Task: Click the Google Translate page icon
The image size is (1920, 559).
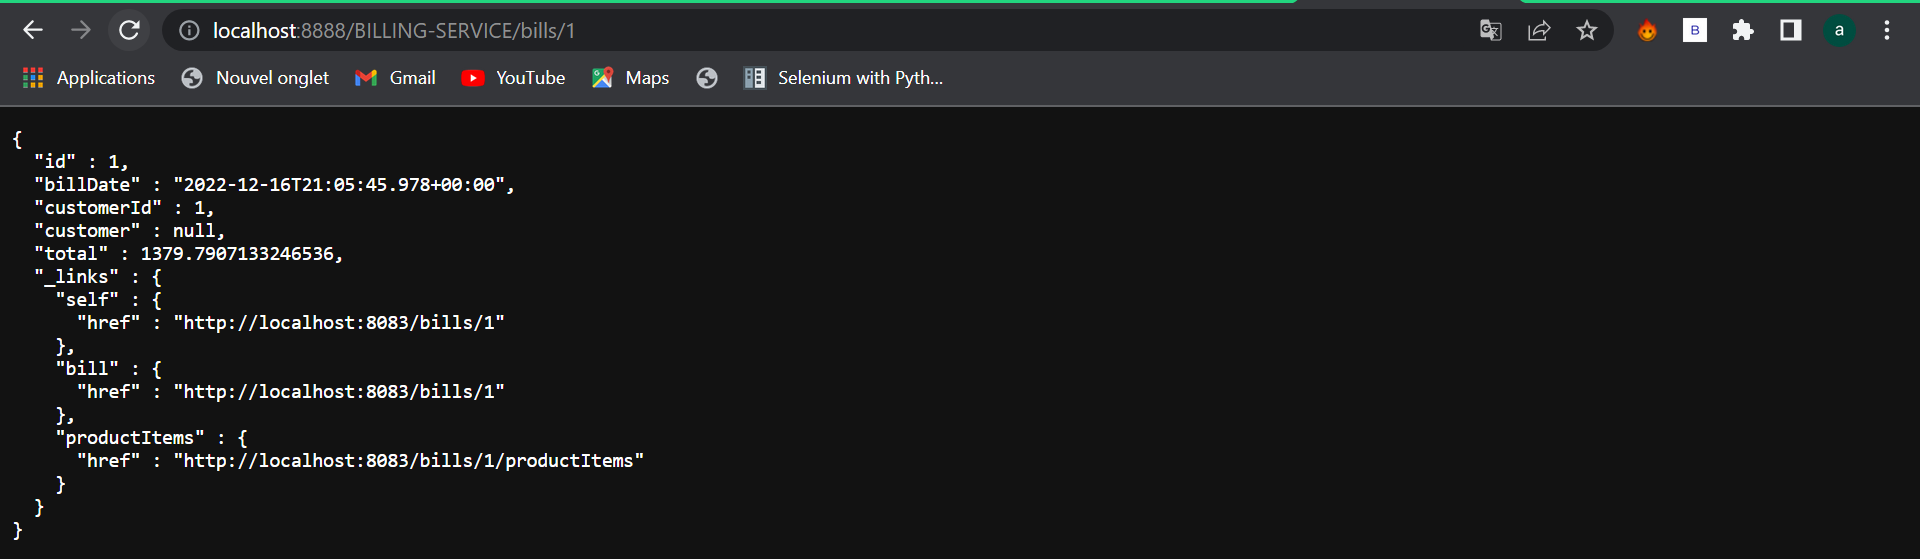Action: pos(1491,31)
